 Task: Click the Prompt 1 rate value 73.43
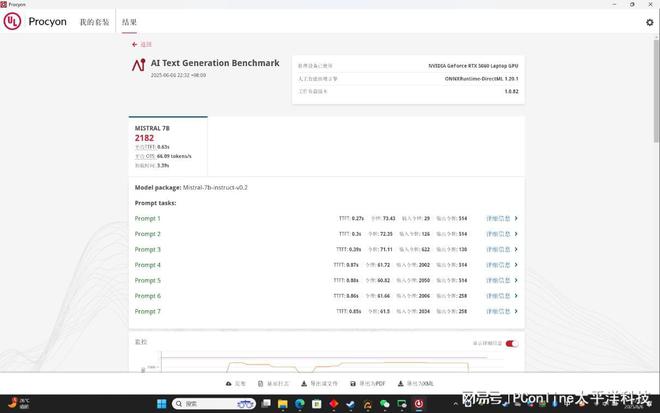tap(389, 218)
